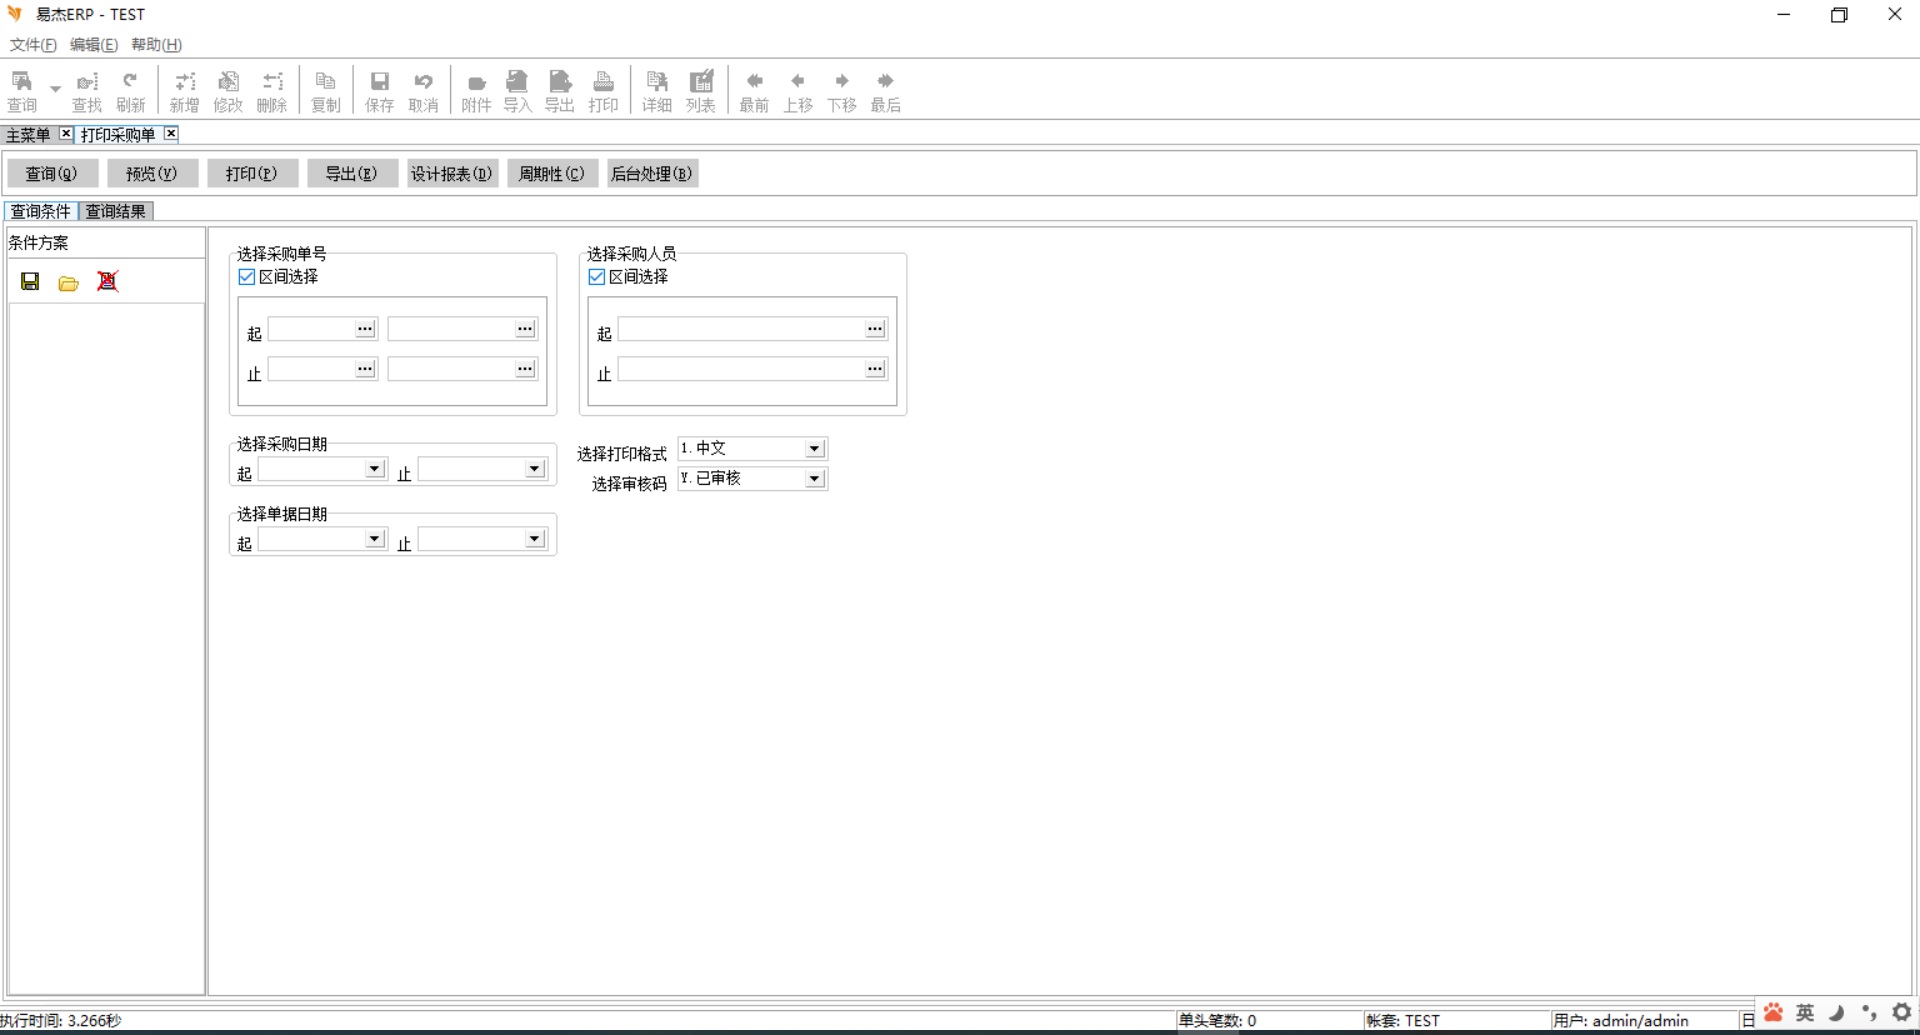The image size is (1920, 1035).
Task: Click the 查询 toolbar icon
Action: click(x=22, y=90)
